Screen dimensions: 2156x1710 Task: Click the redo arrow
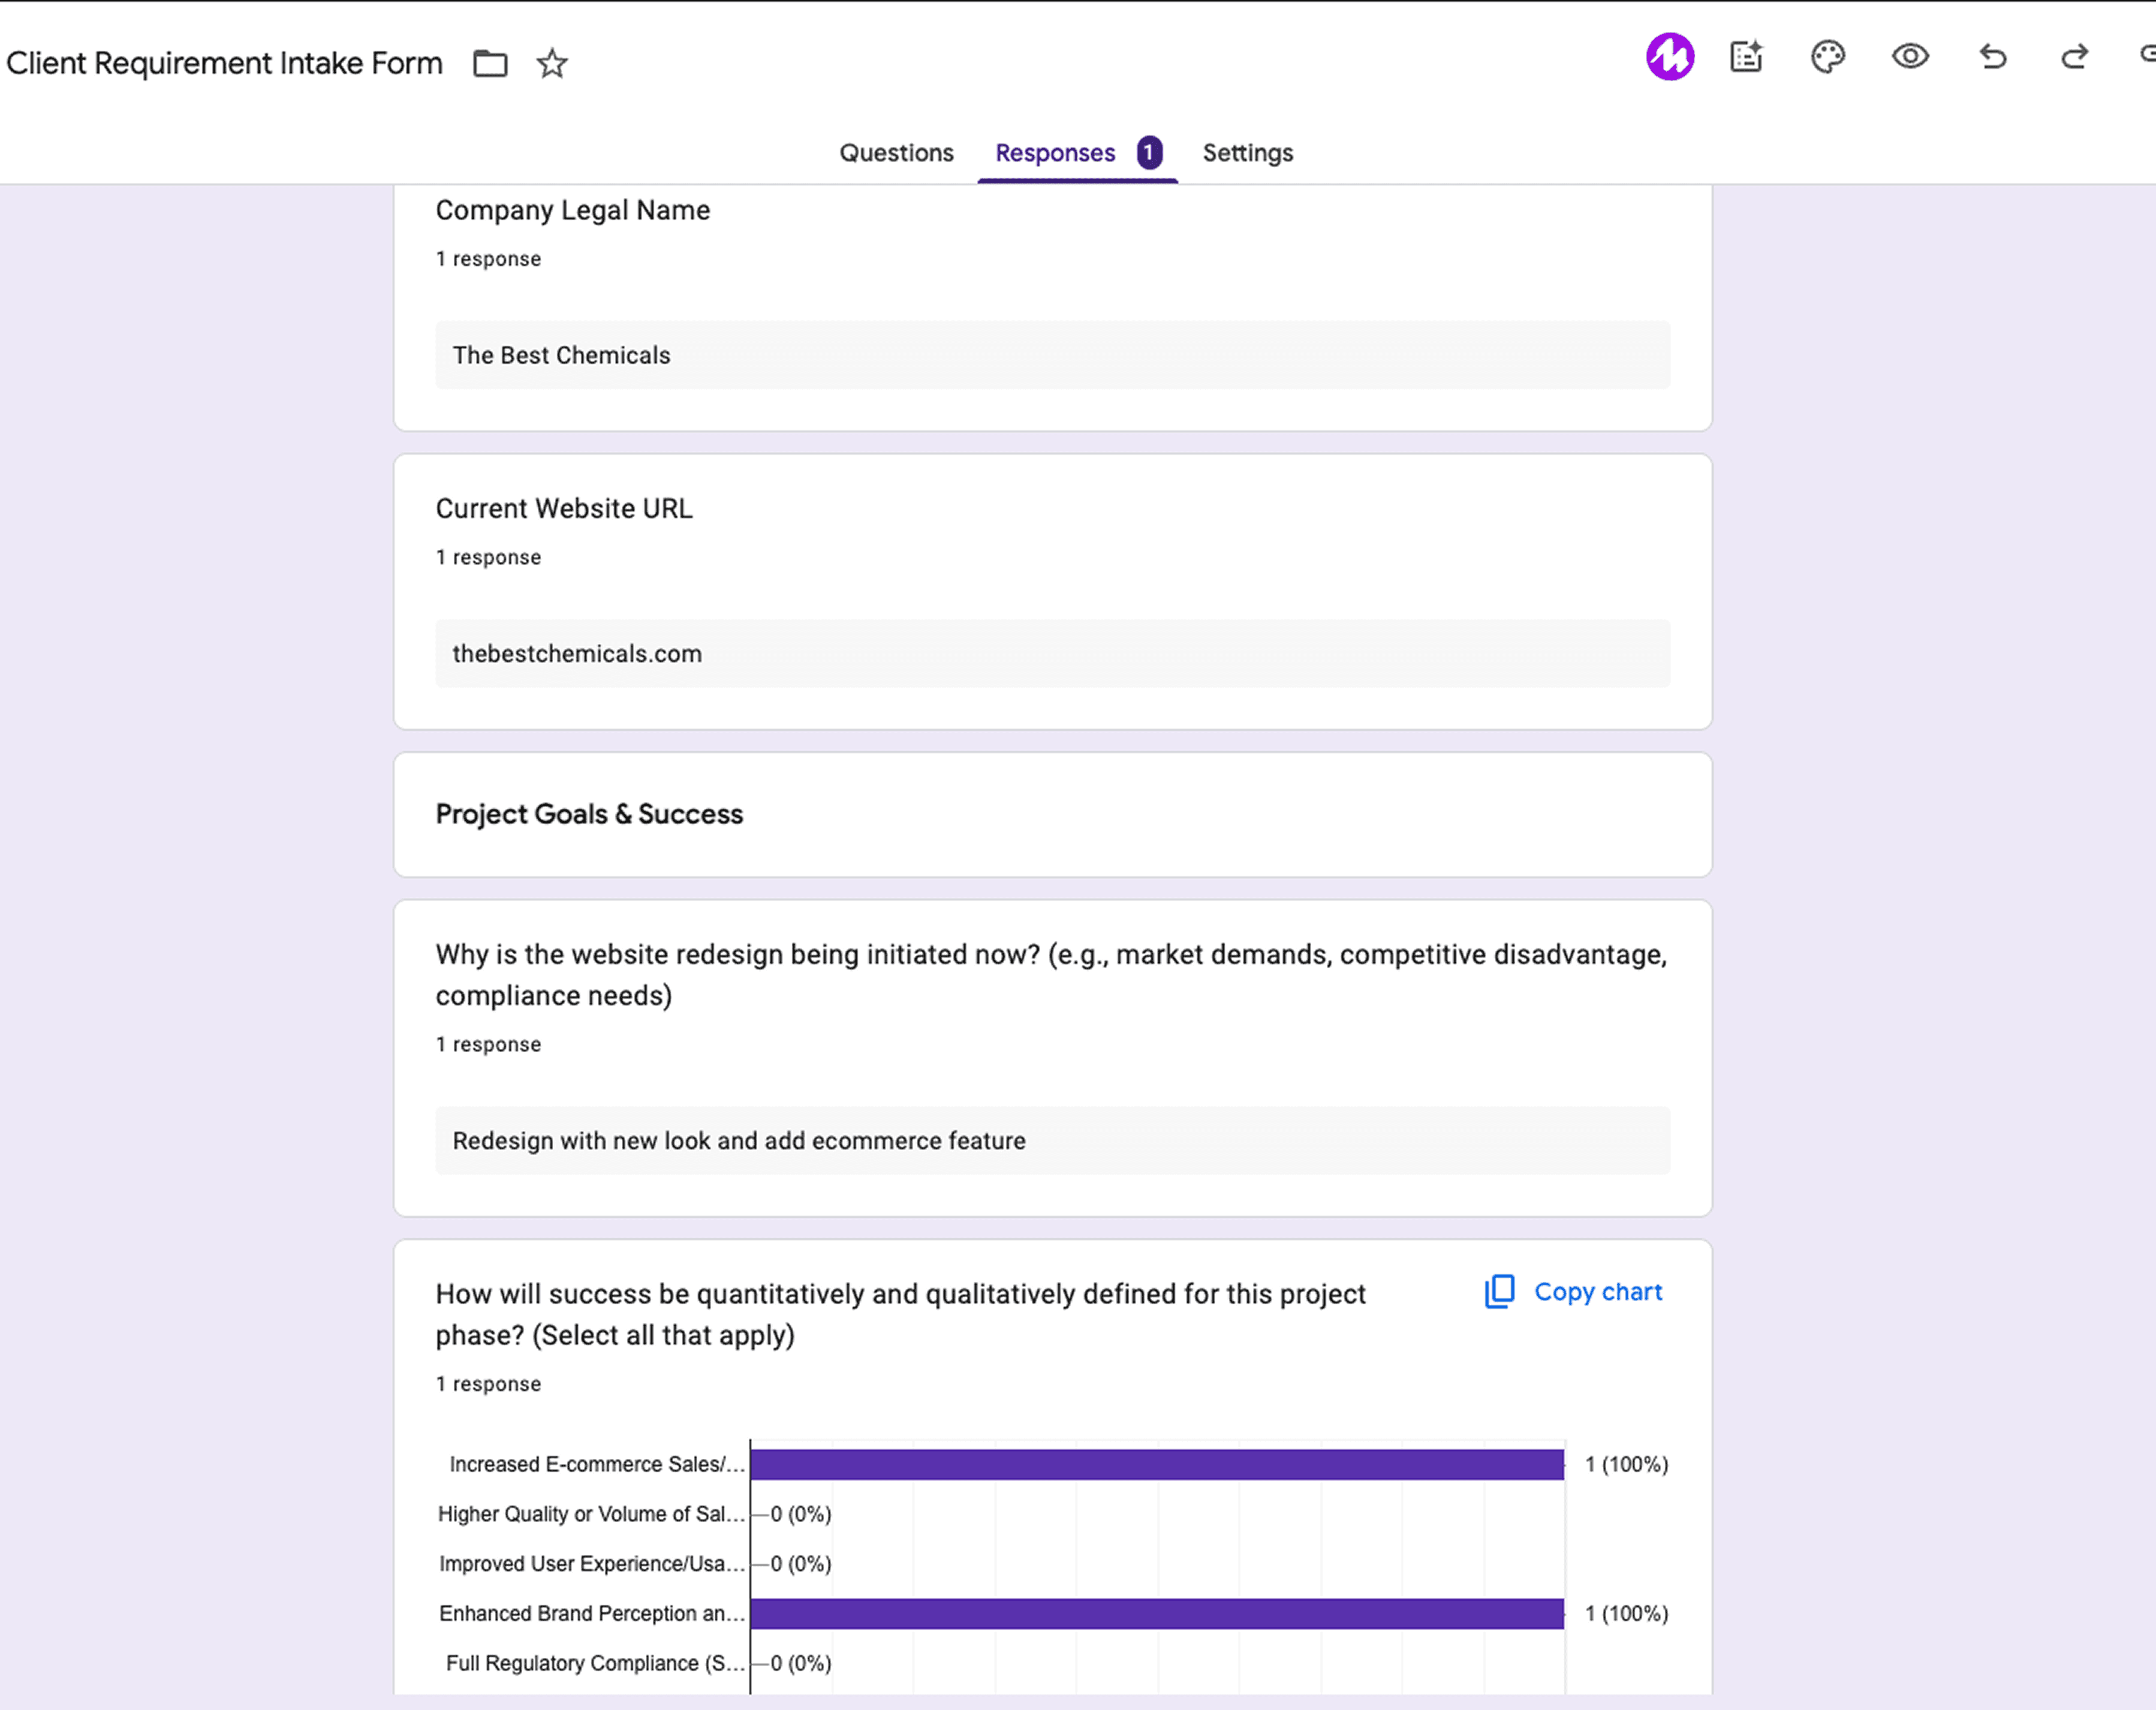(x=2075, y=57)
